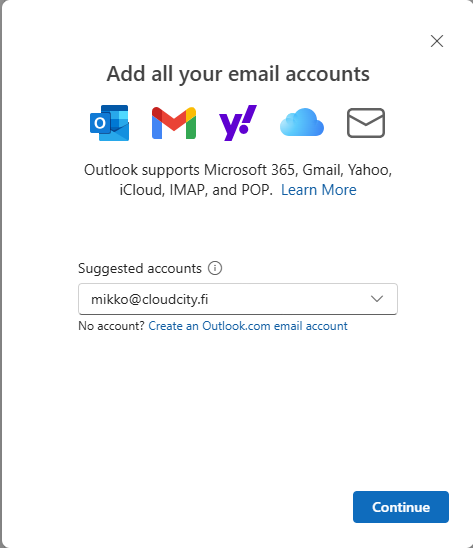Click the gray envelope IMAP/POP icon
The width and height of the screenshot is (473, 548).
pyautogui.click(x=366, y=123)
